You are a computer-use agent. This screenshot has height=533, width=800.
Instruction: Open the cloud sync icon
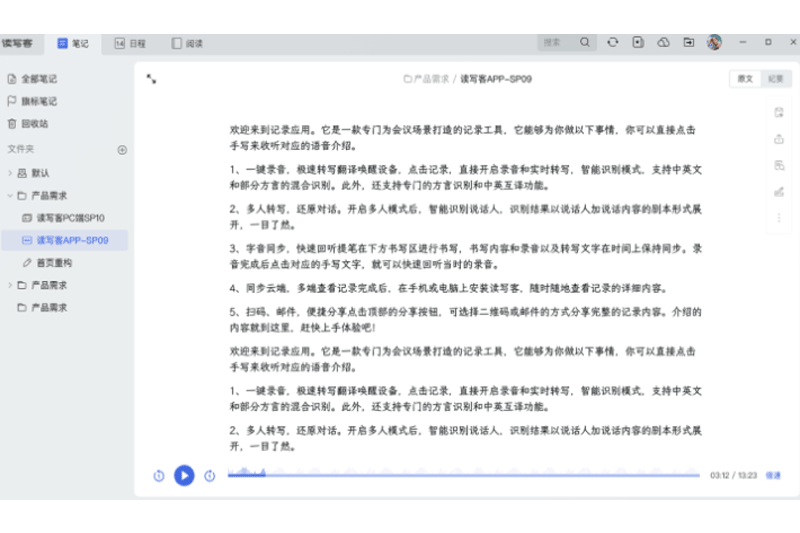pyautogui.click(x=663, y=43)
